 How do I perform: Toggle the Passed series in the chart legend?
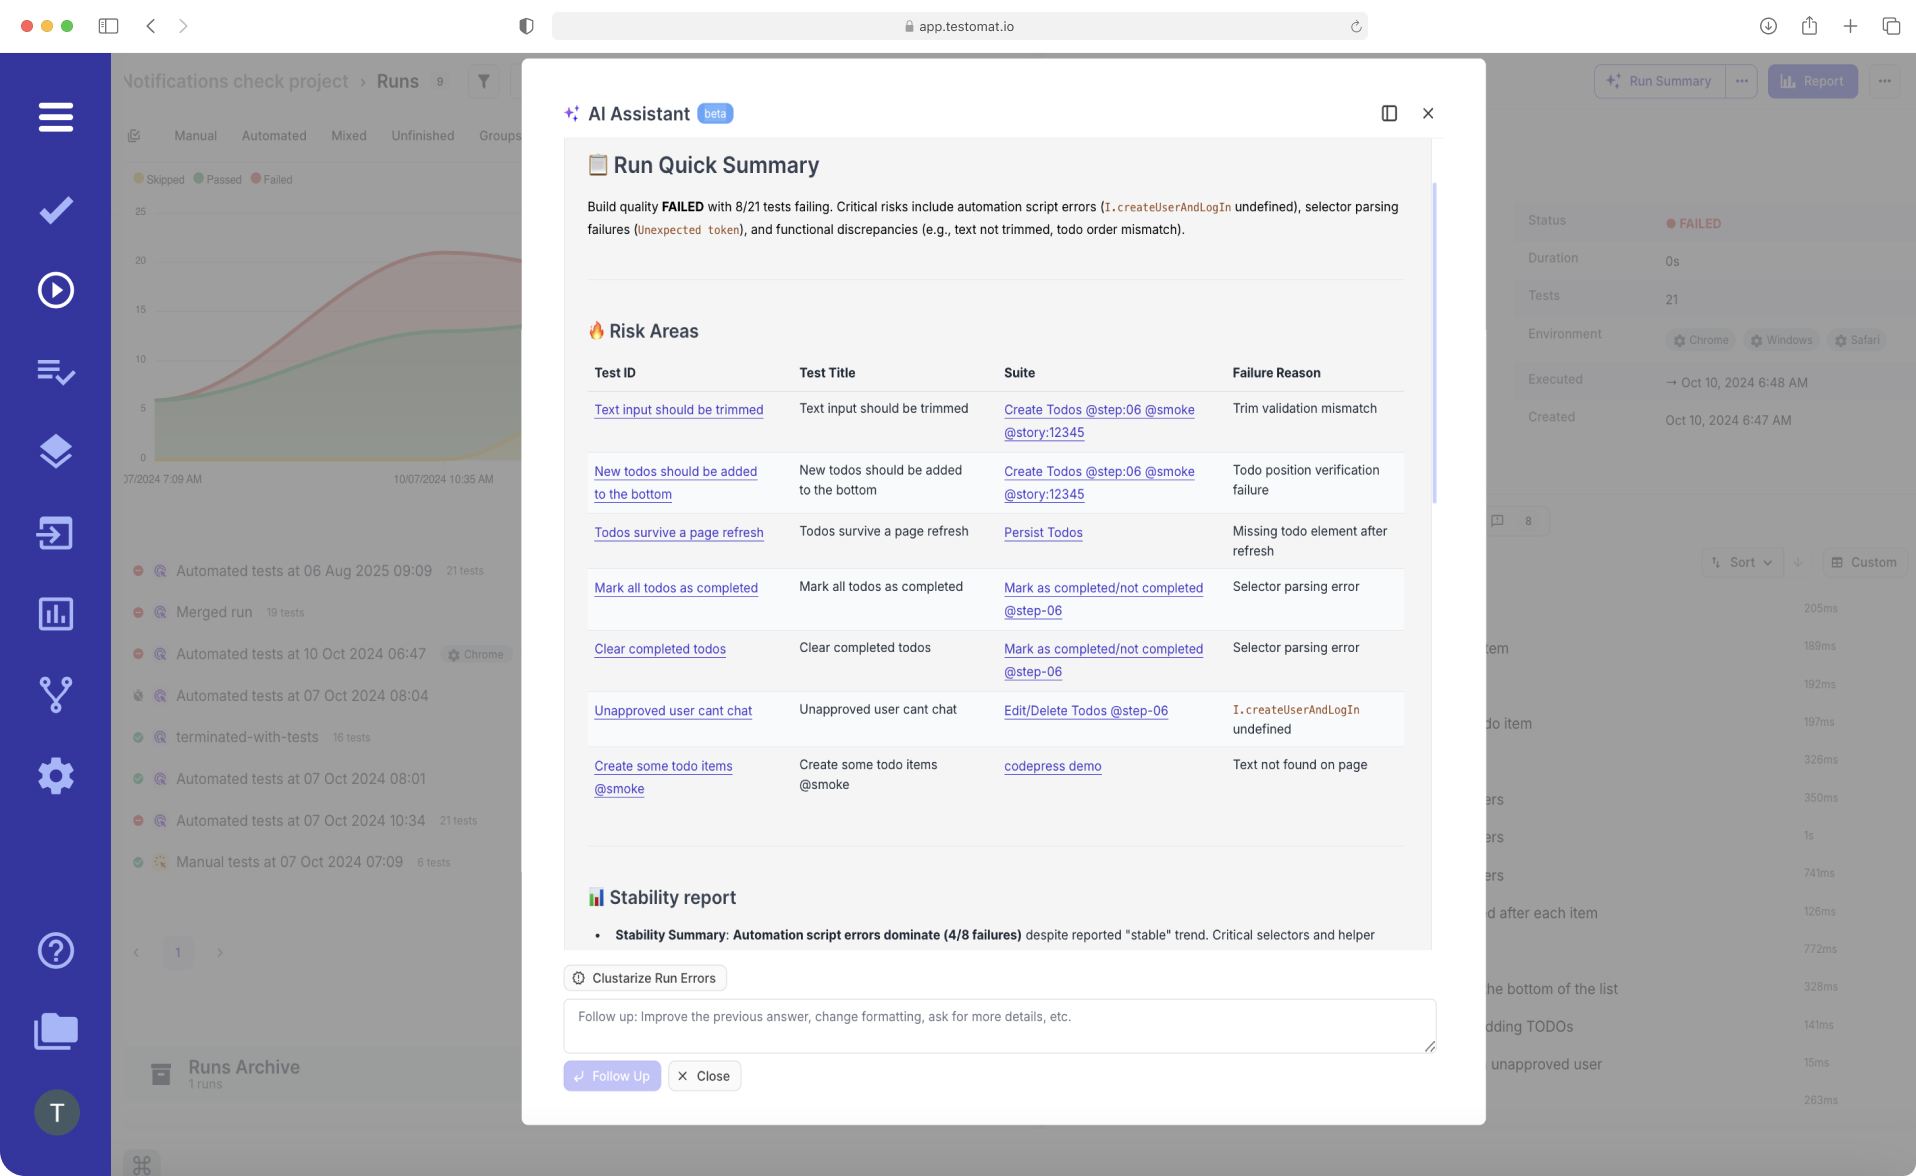217,178
